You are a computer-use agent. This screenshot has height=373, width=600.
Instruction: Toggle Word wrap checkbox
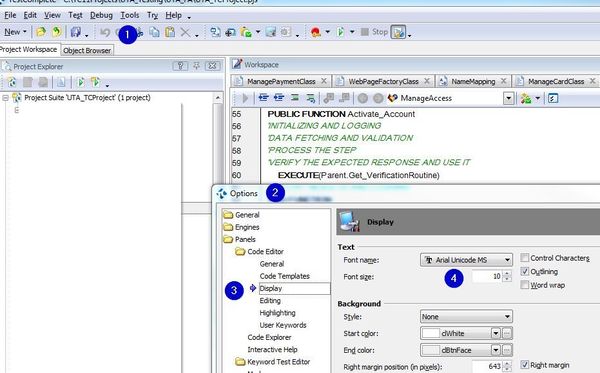[525, 285]
